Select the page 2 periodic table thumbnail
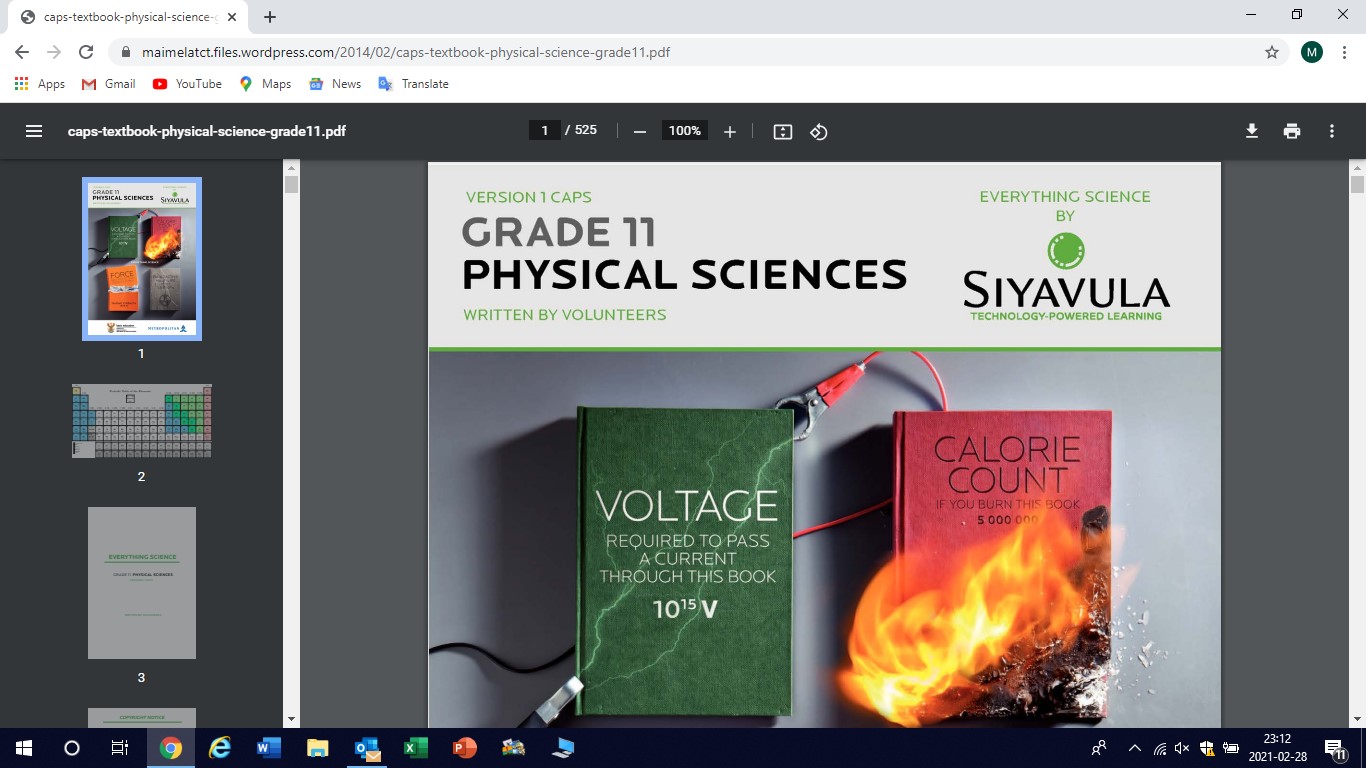The image size is (1366, 768). coord(141,421)
